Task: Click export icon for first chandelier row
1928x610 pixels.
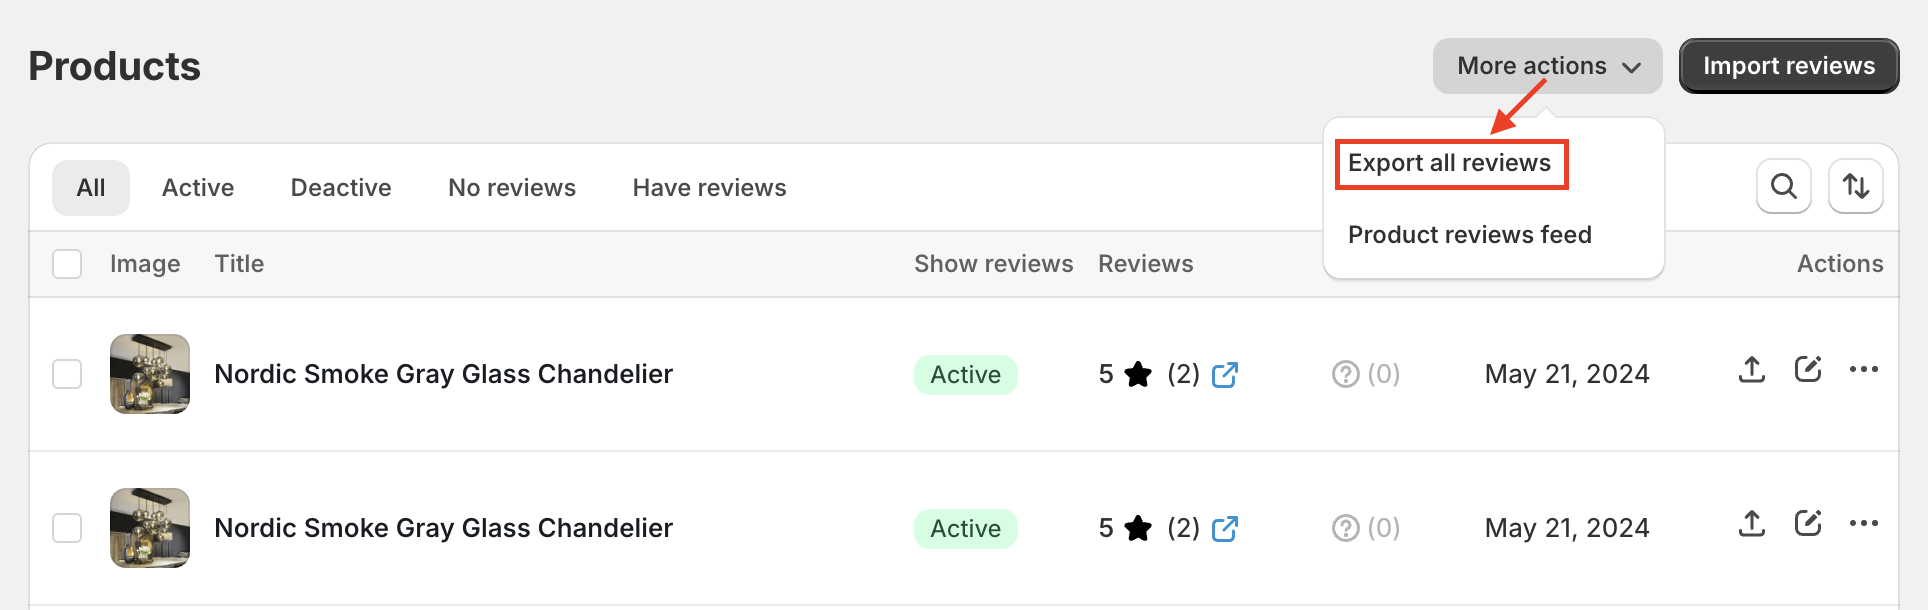Action: point(1751,370)
